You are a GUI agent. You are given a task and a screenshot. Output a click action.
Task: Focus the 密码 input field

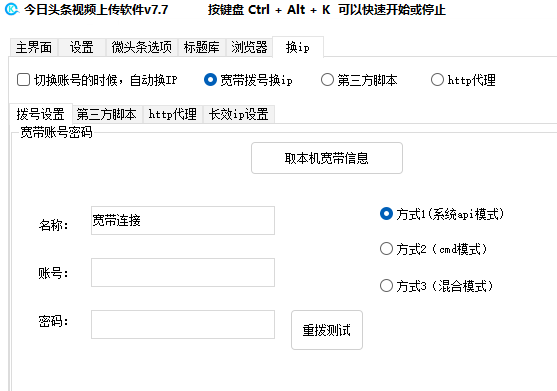(183, 325)
